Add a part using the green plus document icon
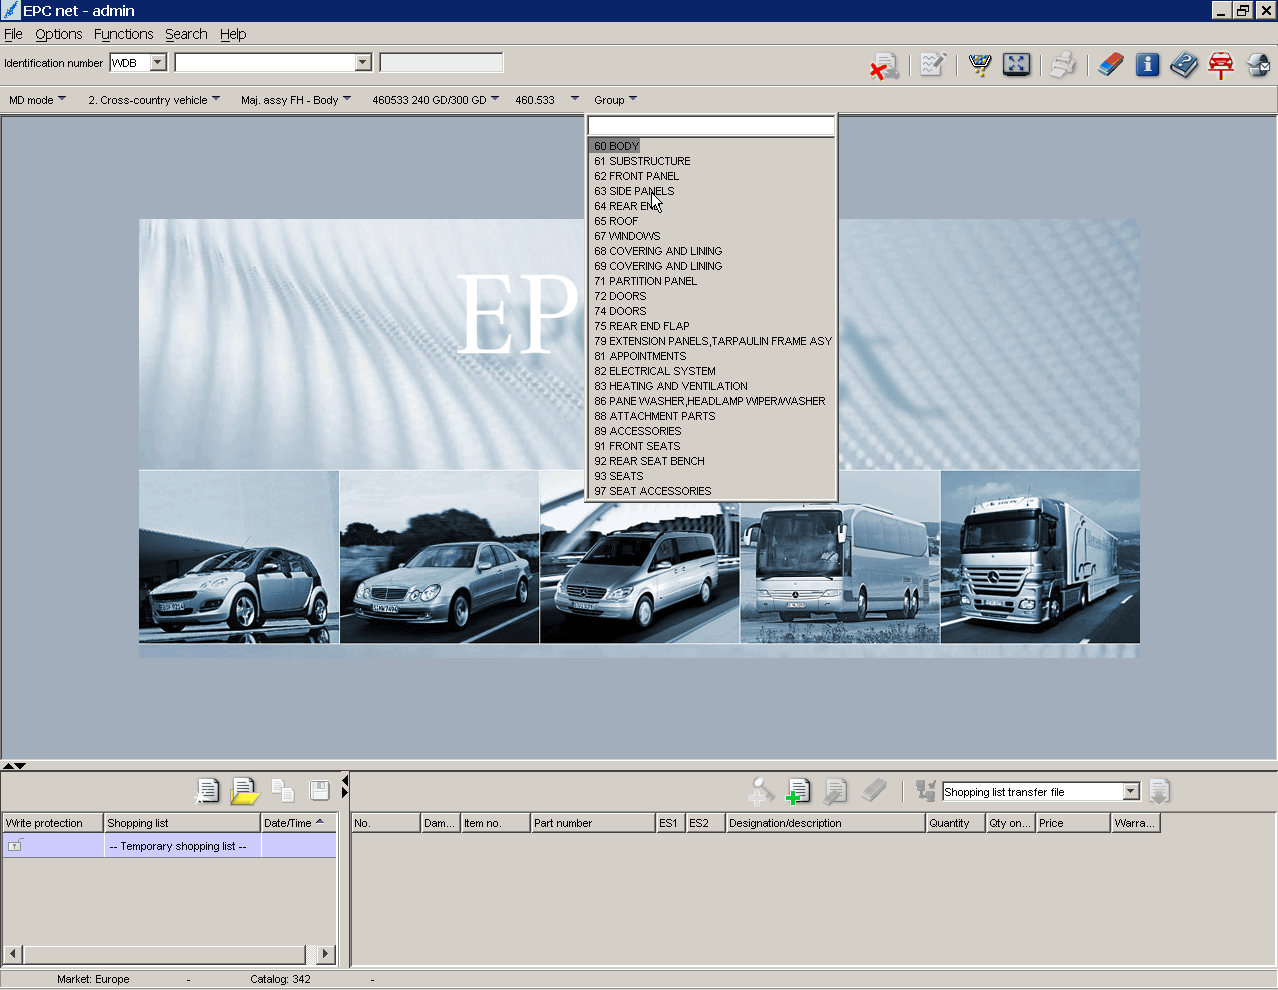This screenshot has height=990, width=1278. pyautogui.click(x=797, y=791)
